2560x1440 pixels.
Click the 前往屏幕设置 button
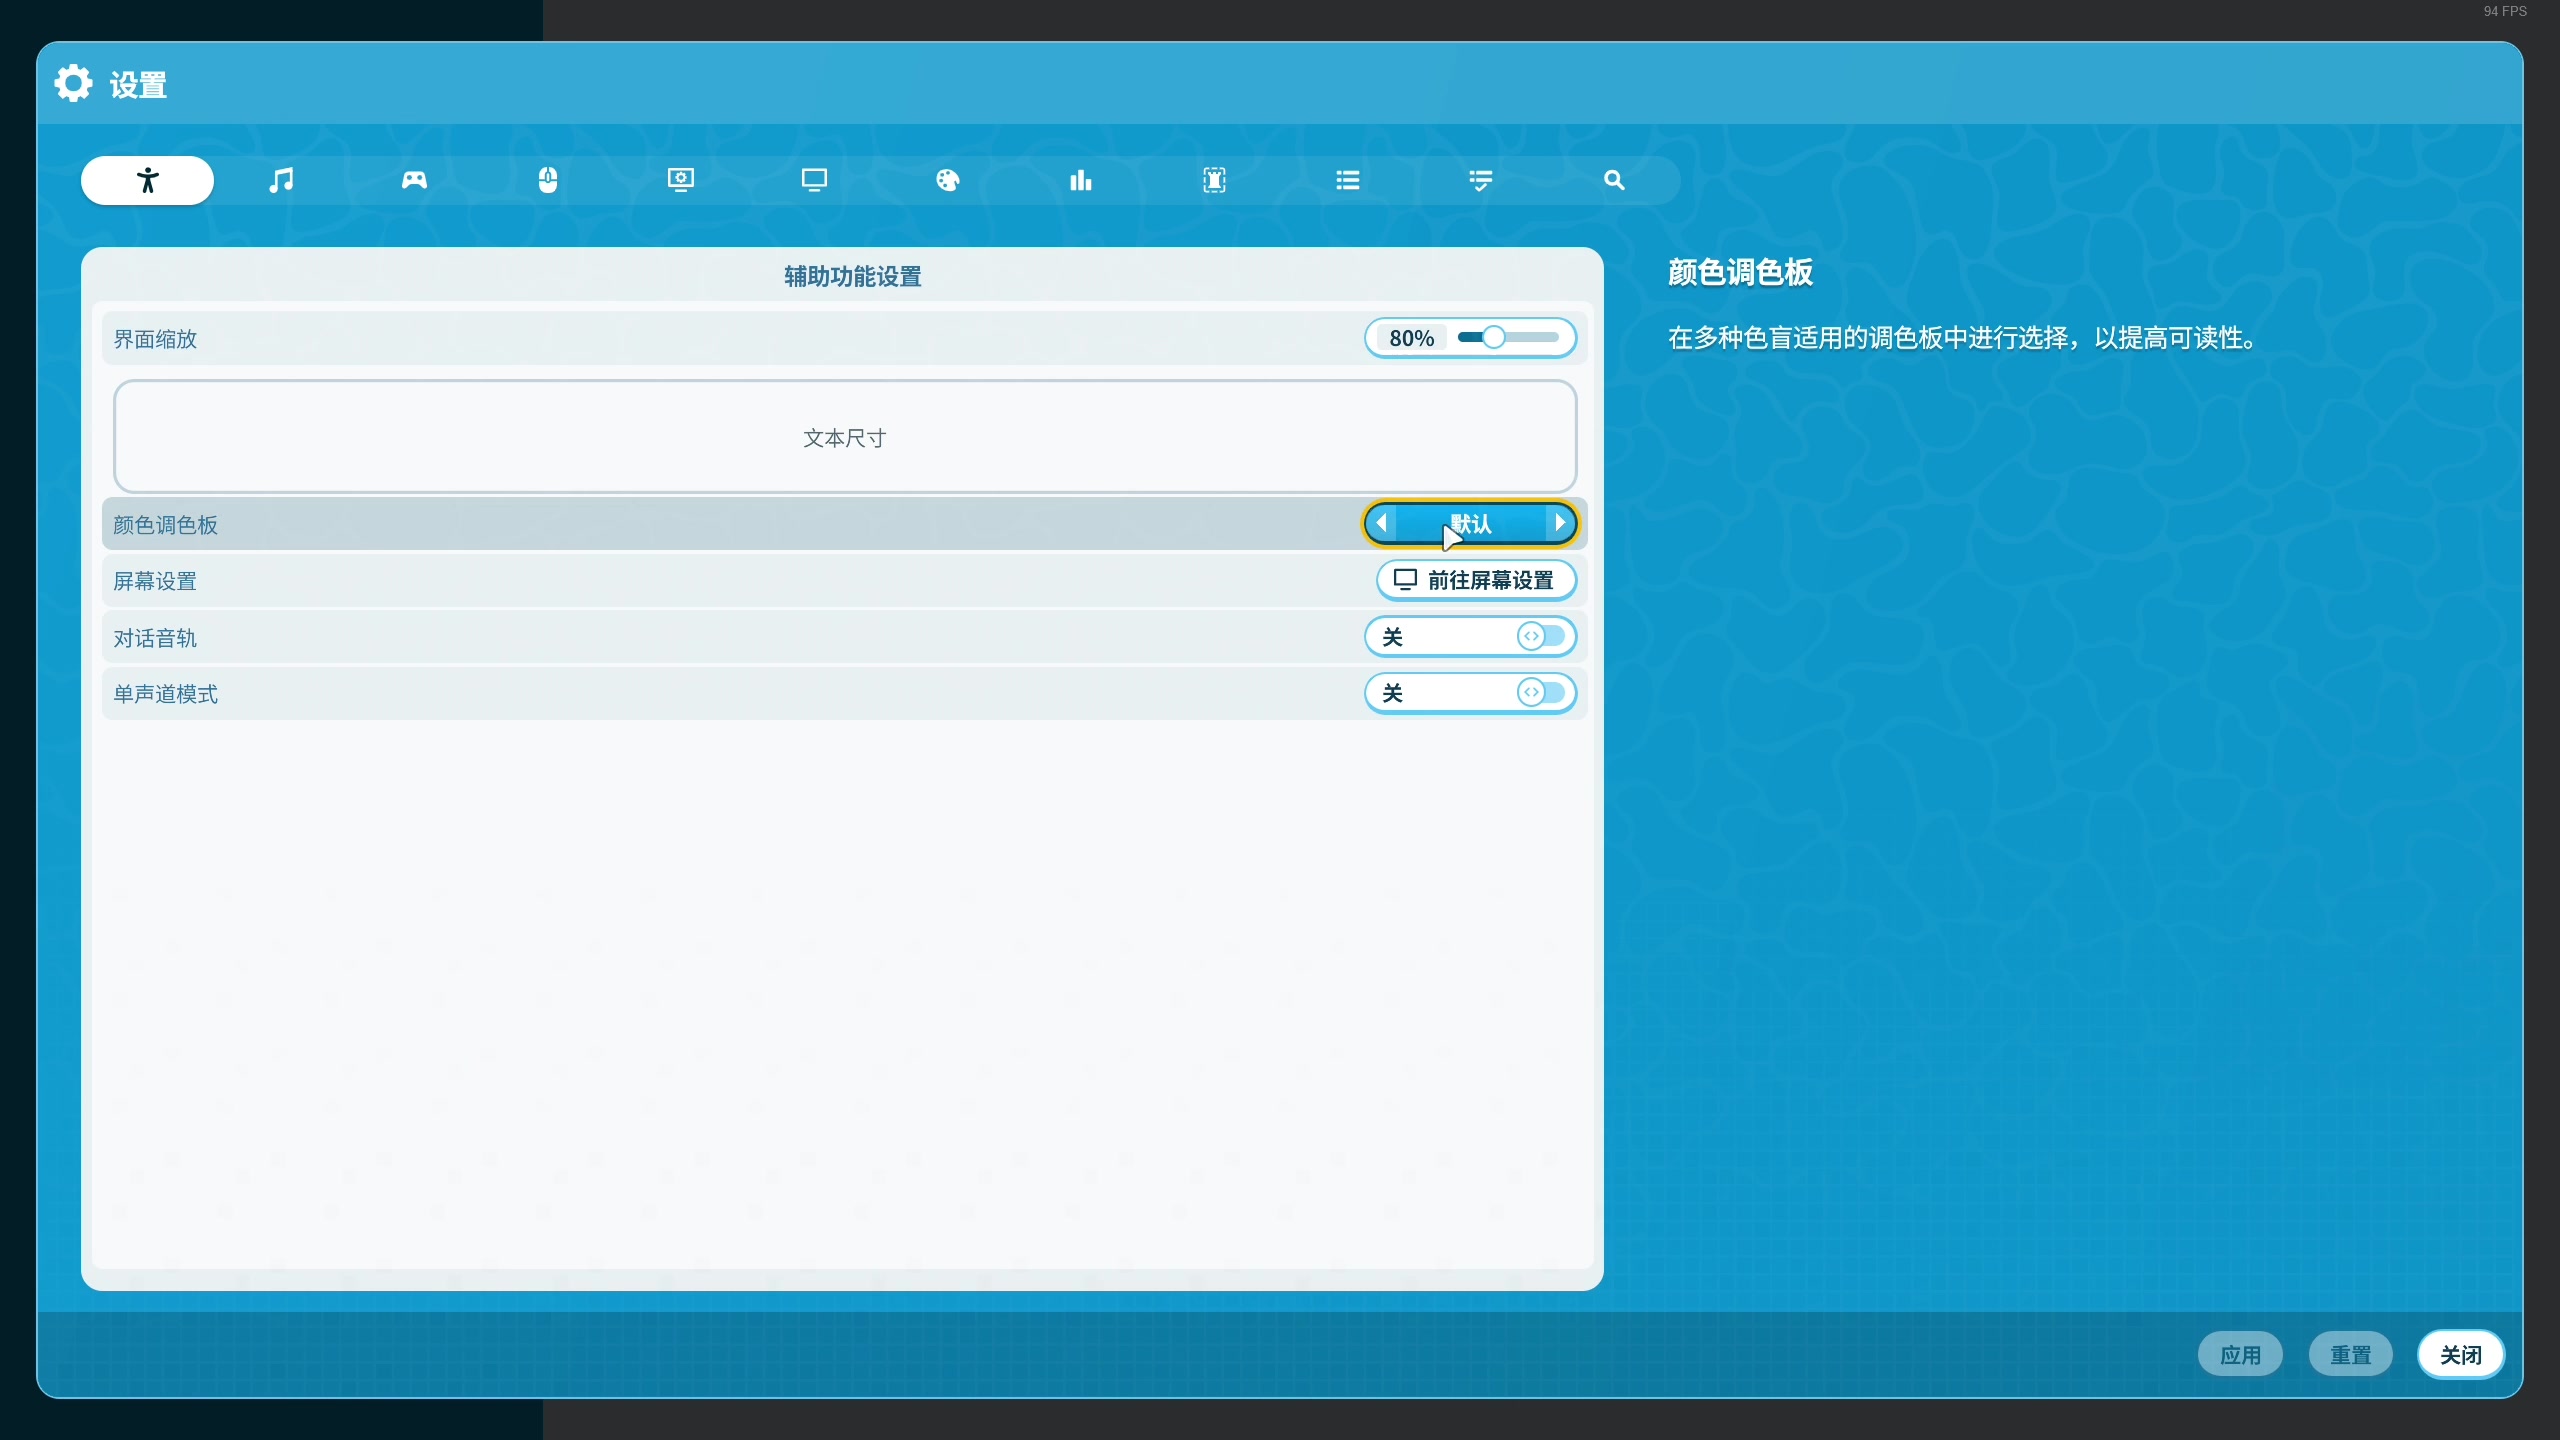1476,580
